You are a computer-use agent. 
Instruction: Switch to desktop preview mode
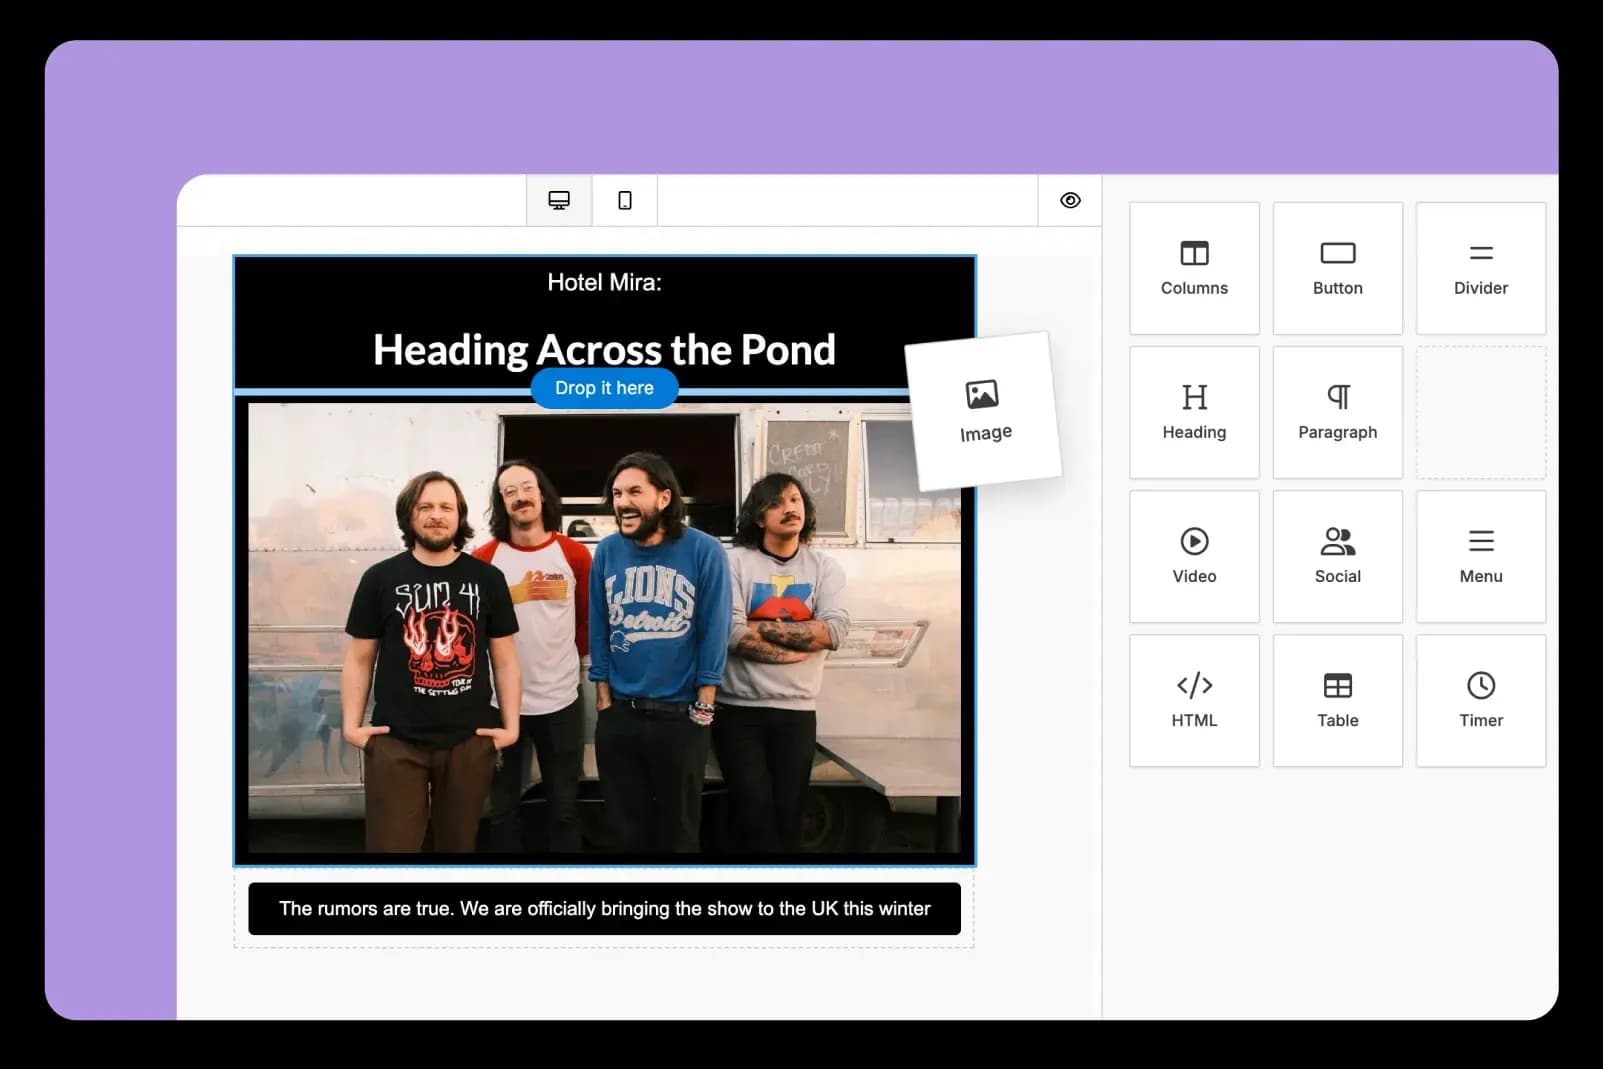coord(559,201)
